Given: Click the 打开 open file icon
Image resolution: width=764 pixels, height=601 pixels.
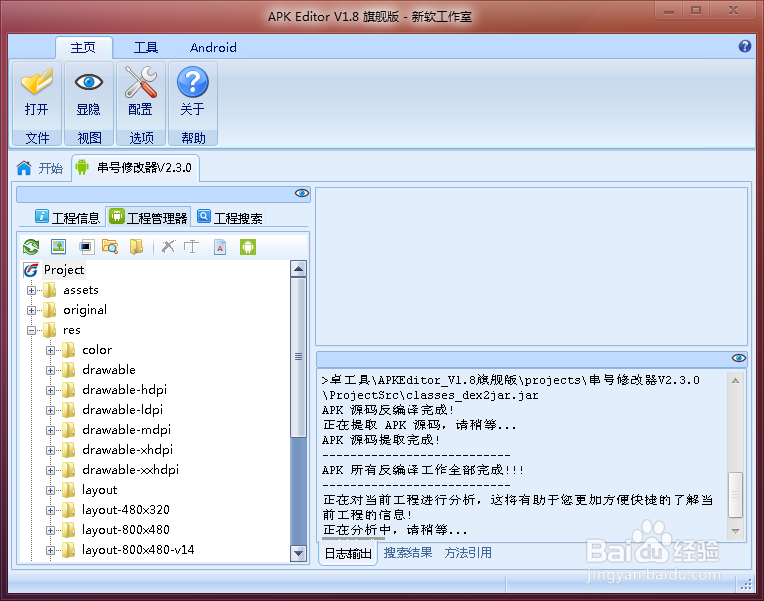Looking at the screenshot, I should [x=37, y=82].
